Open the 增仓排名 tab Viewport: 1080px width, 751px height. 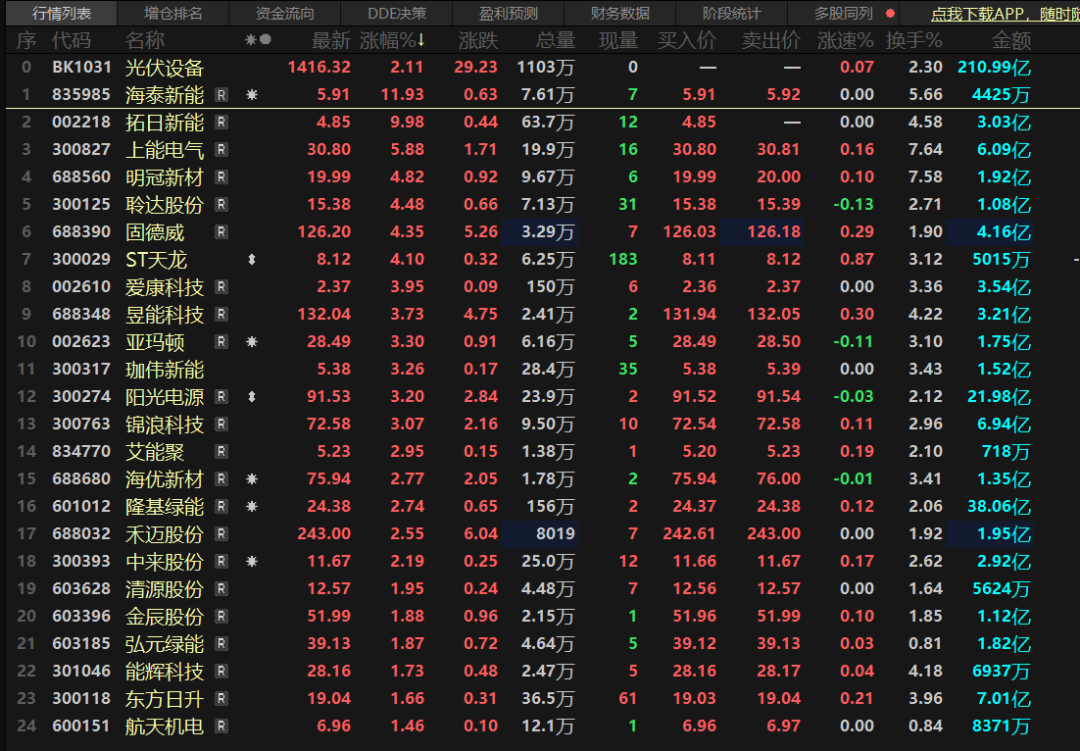pos(173,13)
